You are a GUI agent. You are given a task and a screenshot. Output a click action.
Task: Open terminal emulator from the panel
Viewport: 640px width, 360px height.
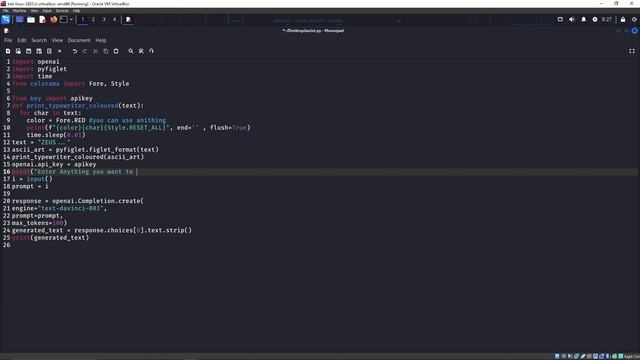point(64,19)
